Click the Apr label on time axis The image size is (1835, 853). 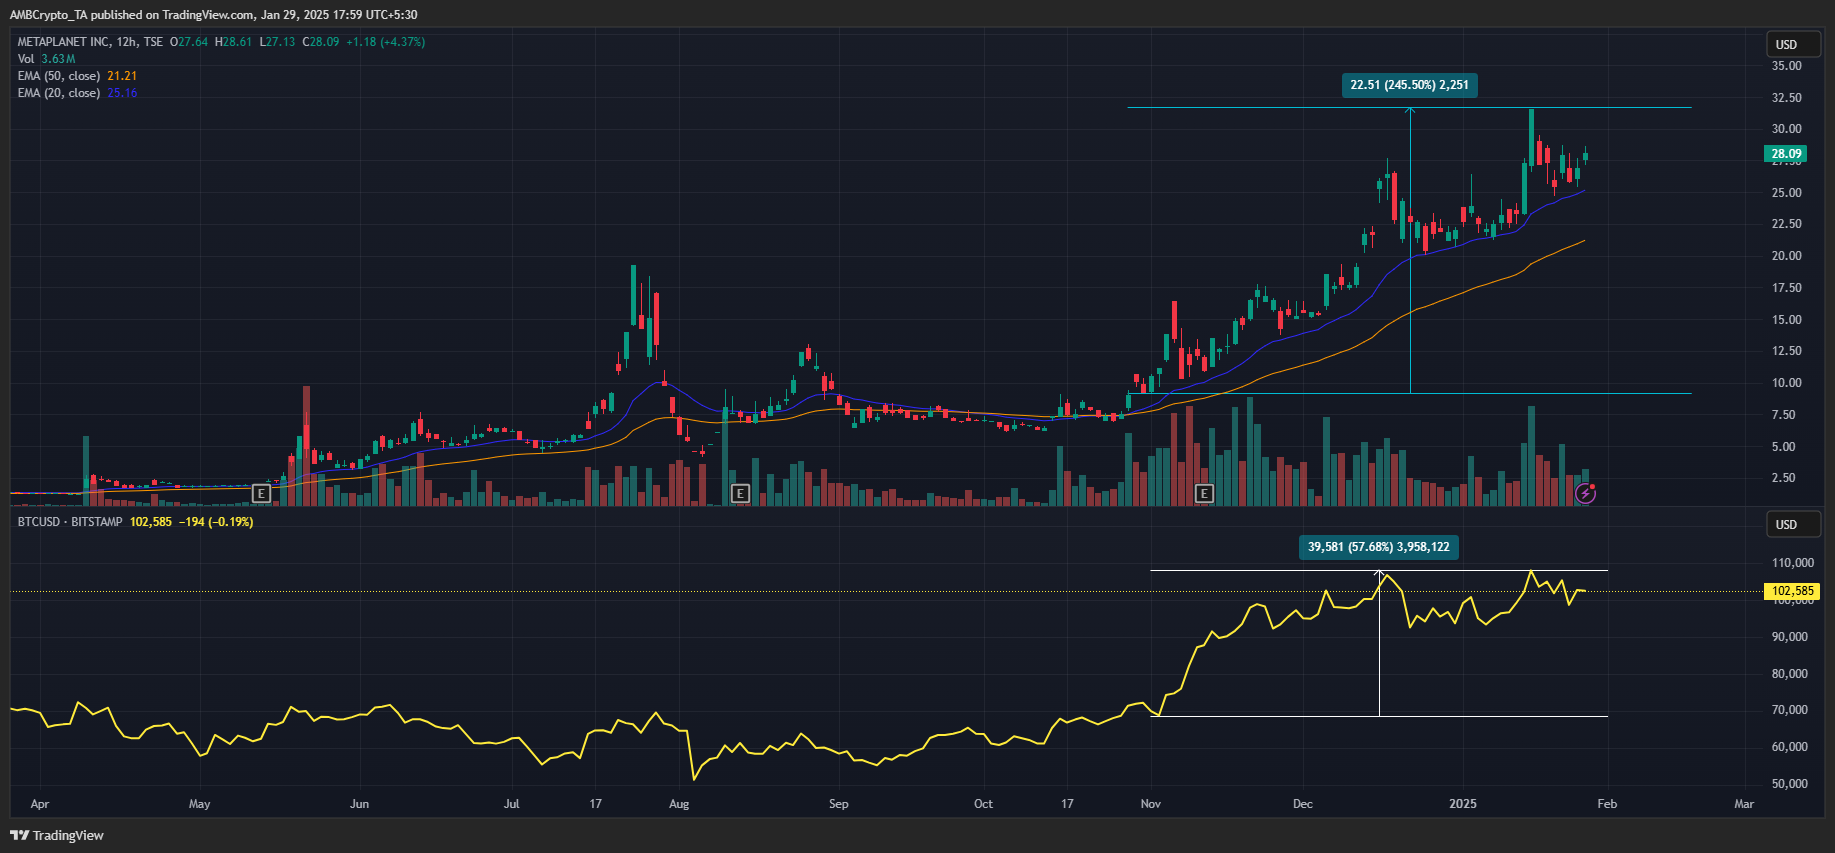[x=40, y=804]
